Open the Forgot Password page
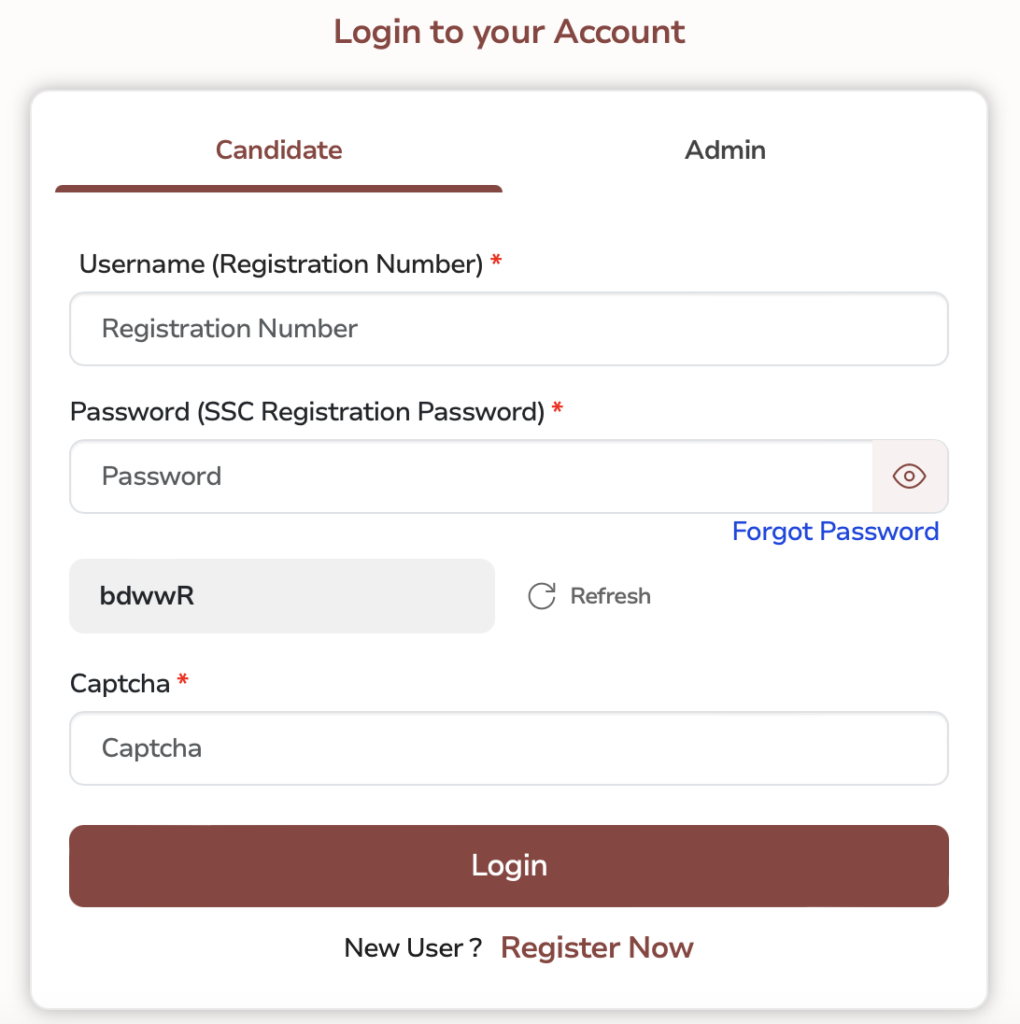1020x1024 pixels. point(836,531)
